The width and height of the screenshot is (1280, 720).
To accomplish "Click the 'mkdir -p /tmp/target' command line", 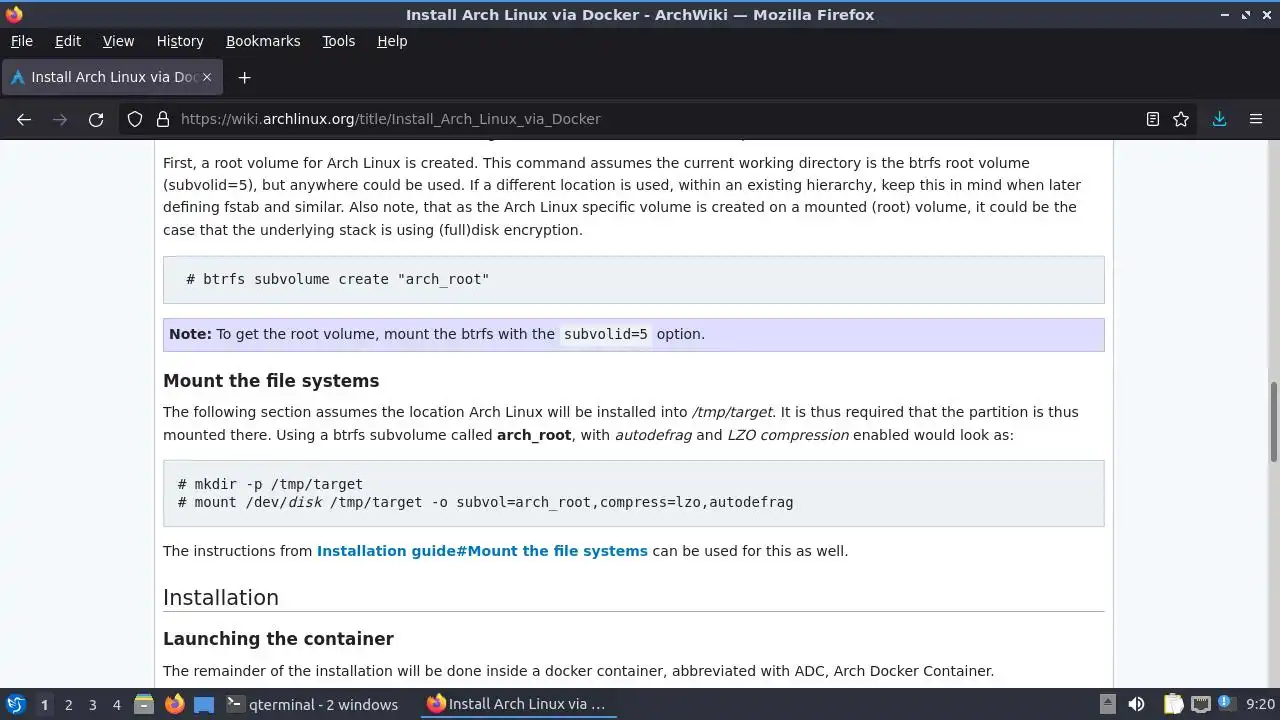I will 270,484.
